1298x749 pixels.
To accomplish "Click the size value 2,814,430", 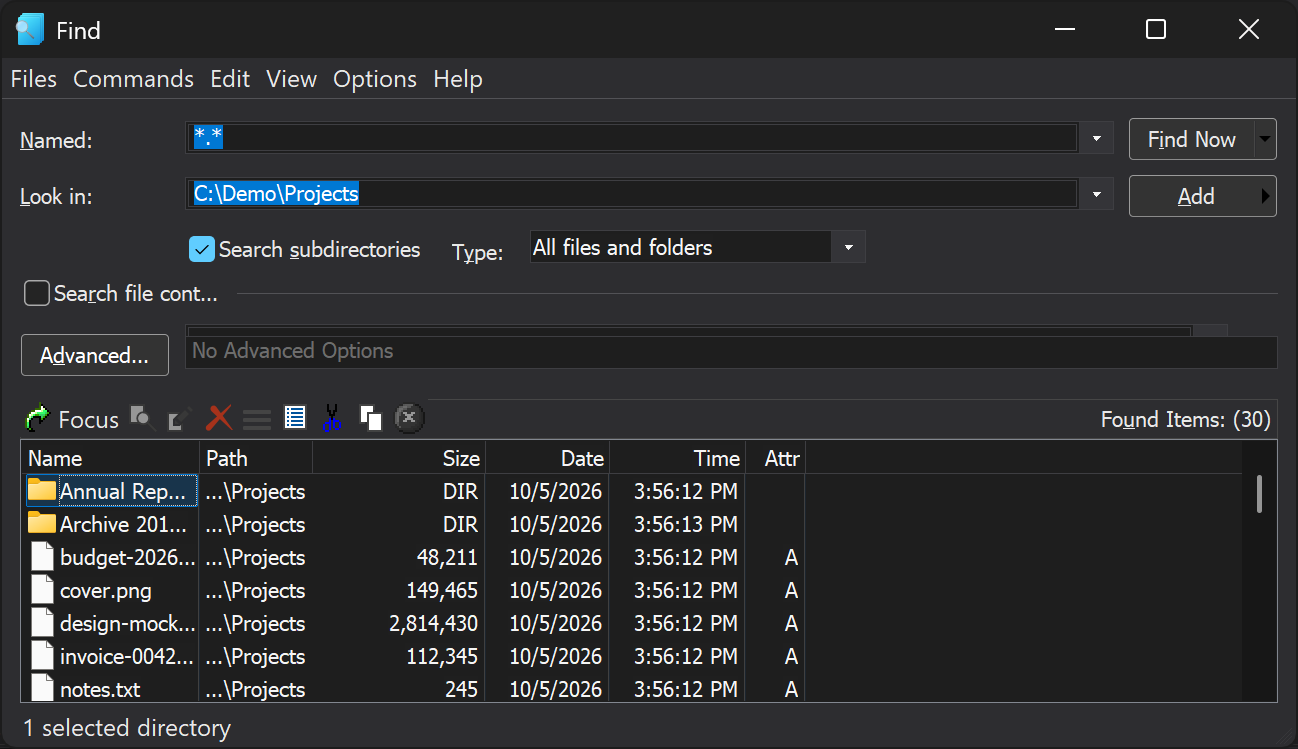I will 434,623.
